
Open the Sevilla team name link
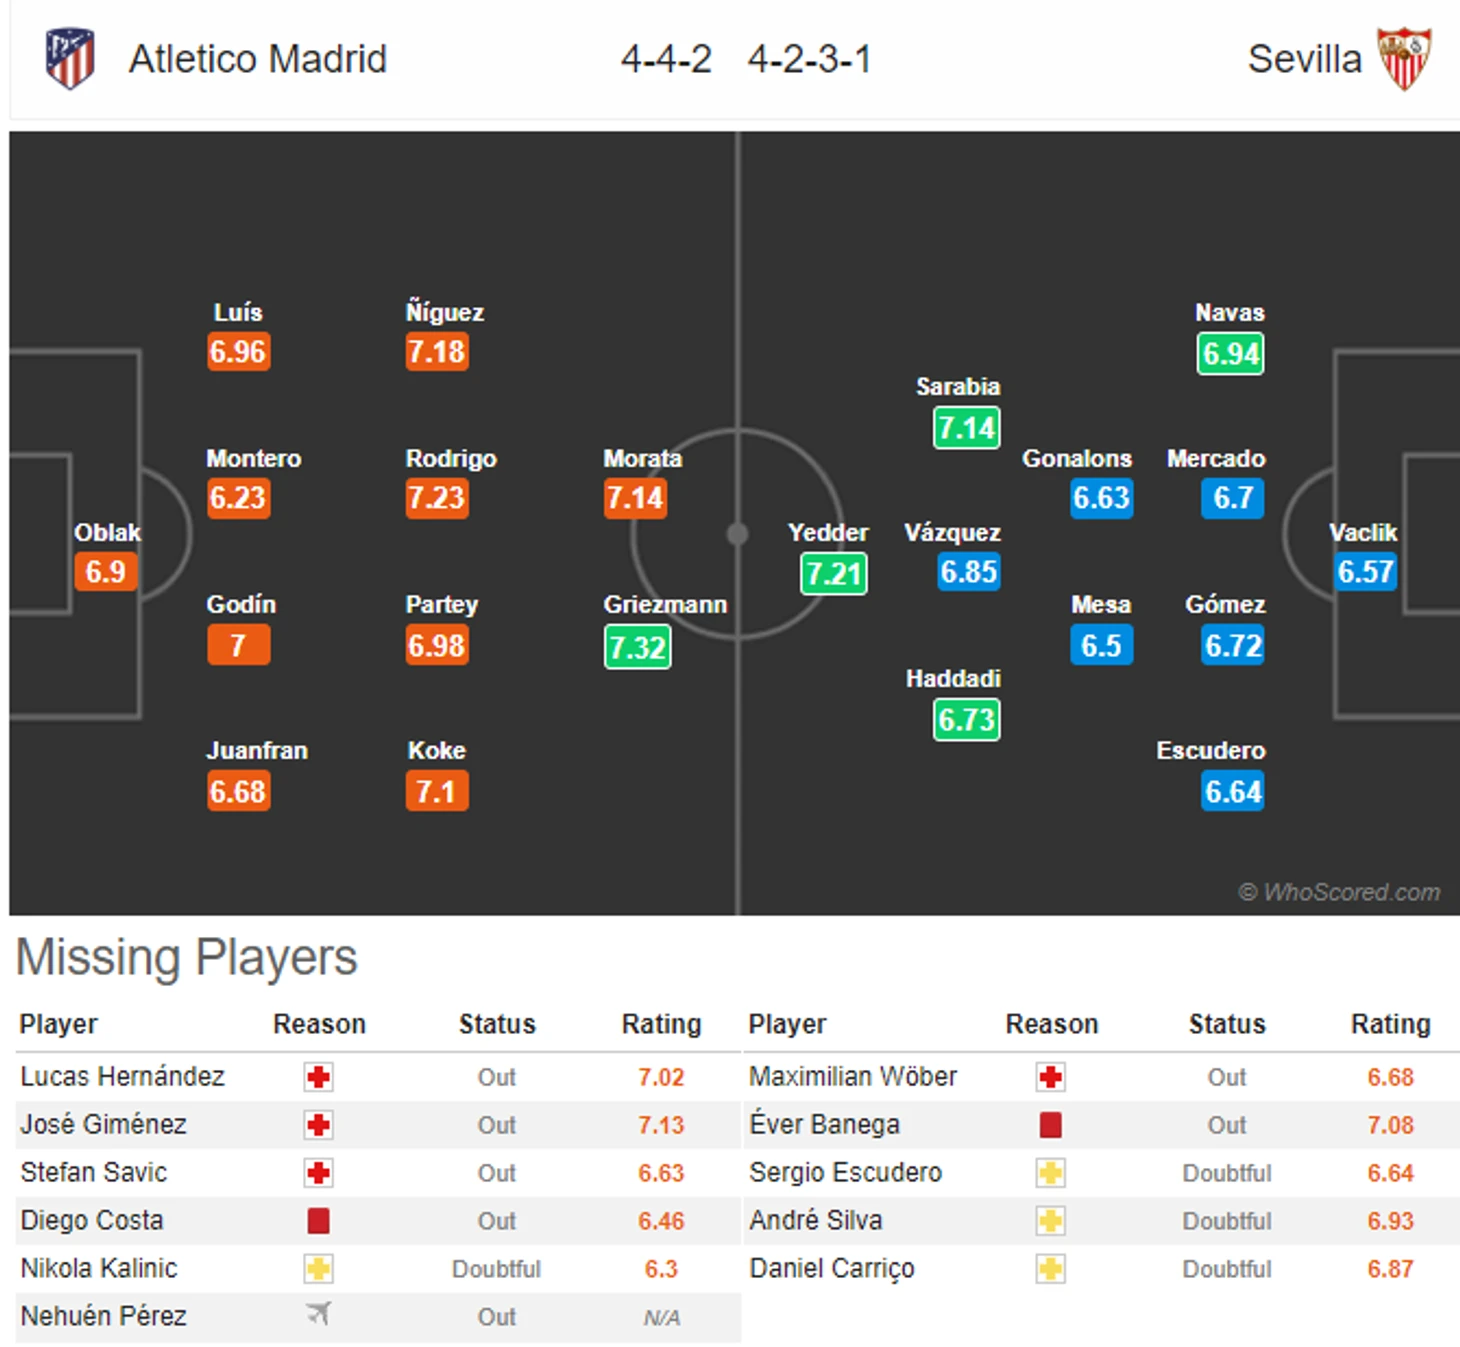(x=1305, y=59)
